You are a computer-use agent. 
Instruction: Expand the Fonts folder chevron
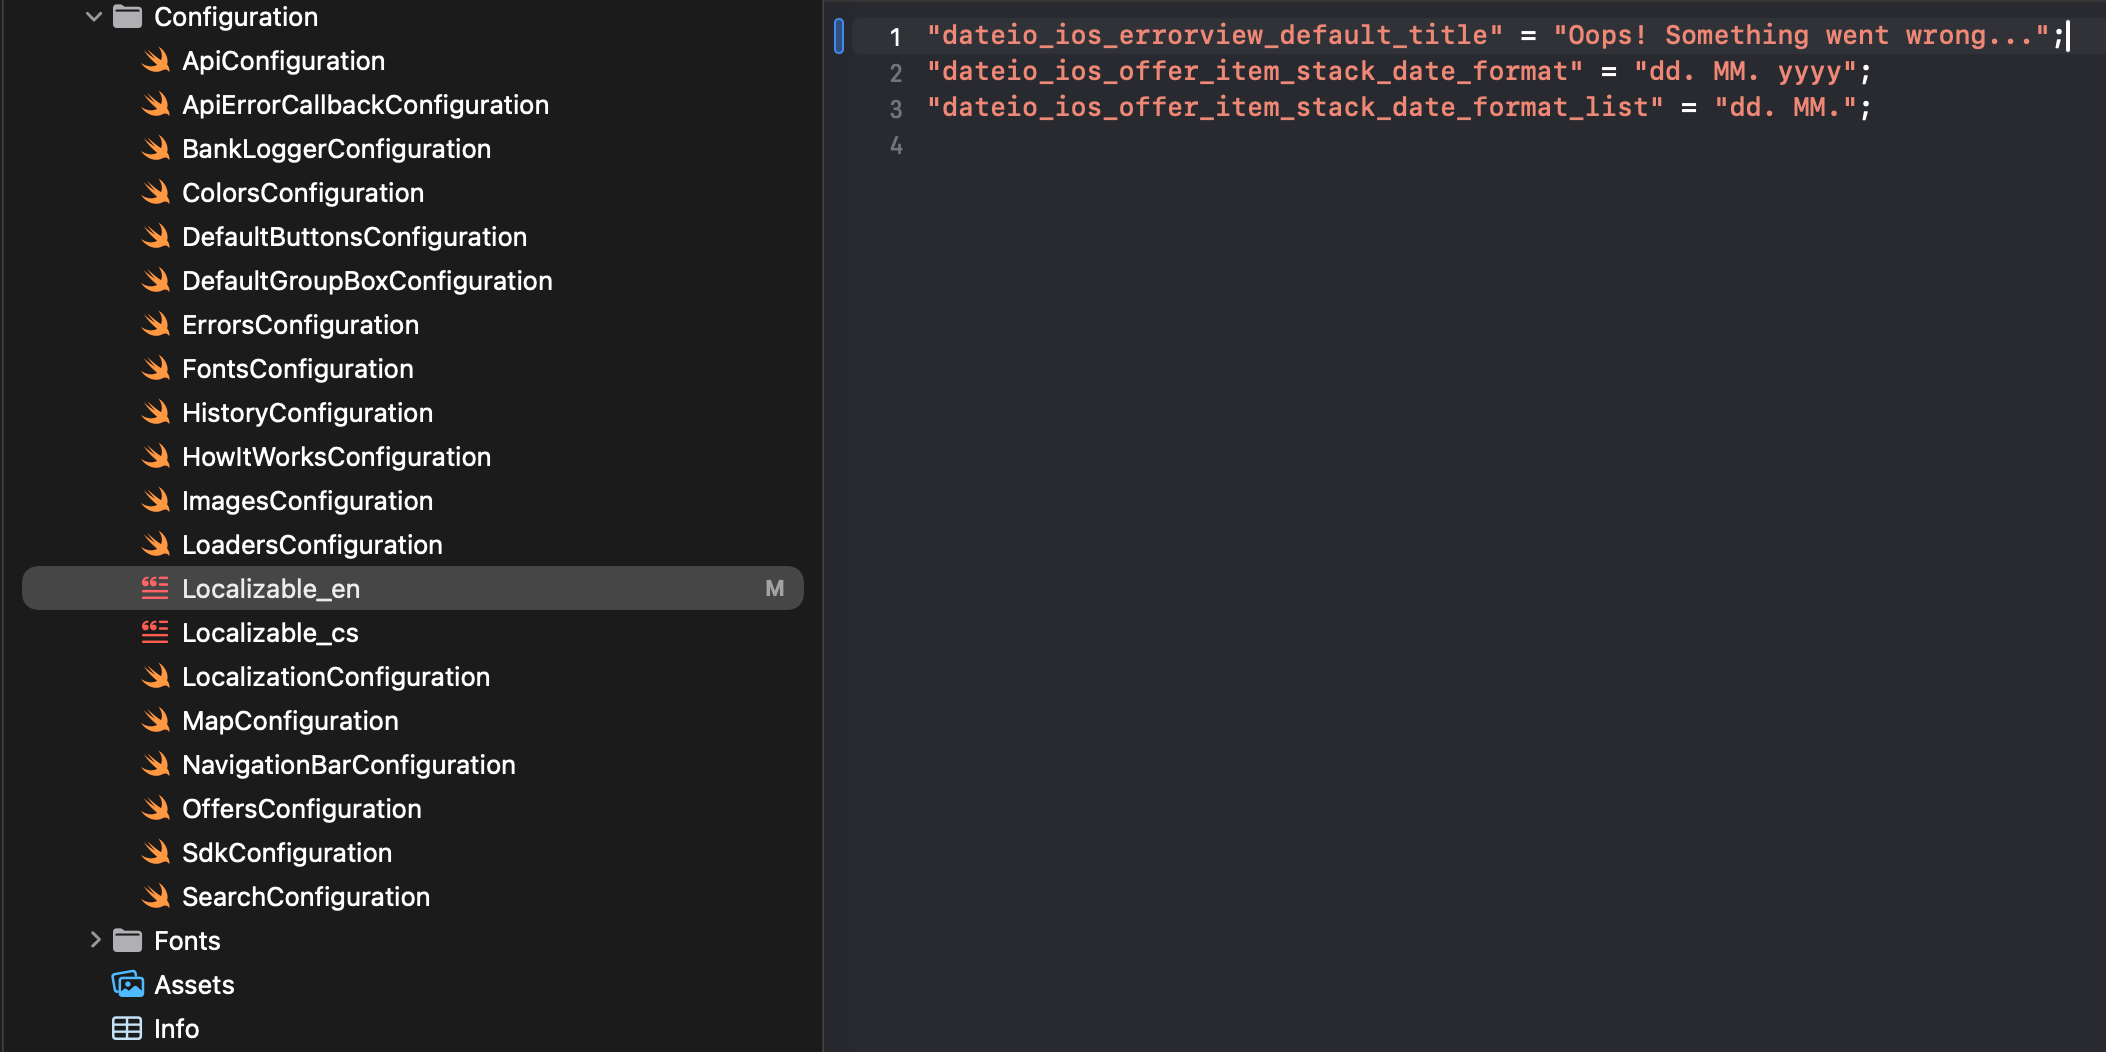(x=95, y=940)
